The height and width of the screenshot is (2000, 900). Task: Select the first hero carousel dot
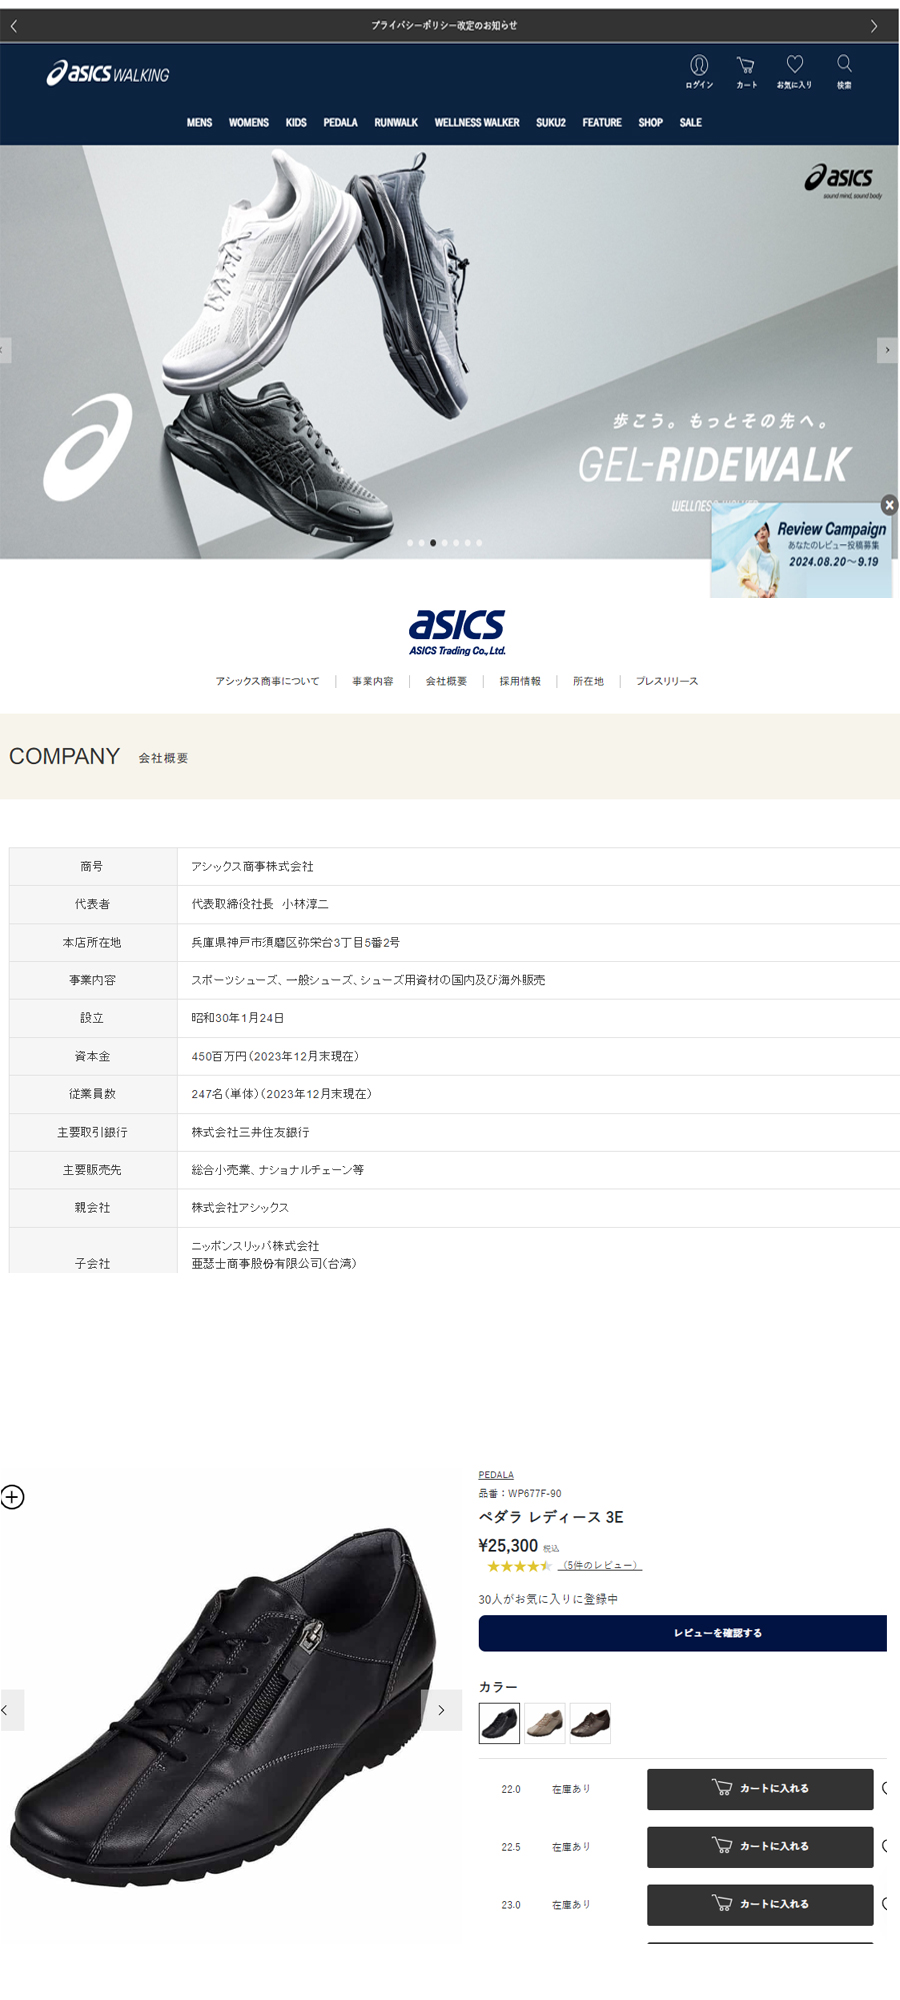click(410, 543)
